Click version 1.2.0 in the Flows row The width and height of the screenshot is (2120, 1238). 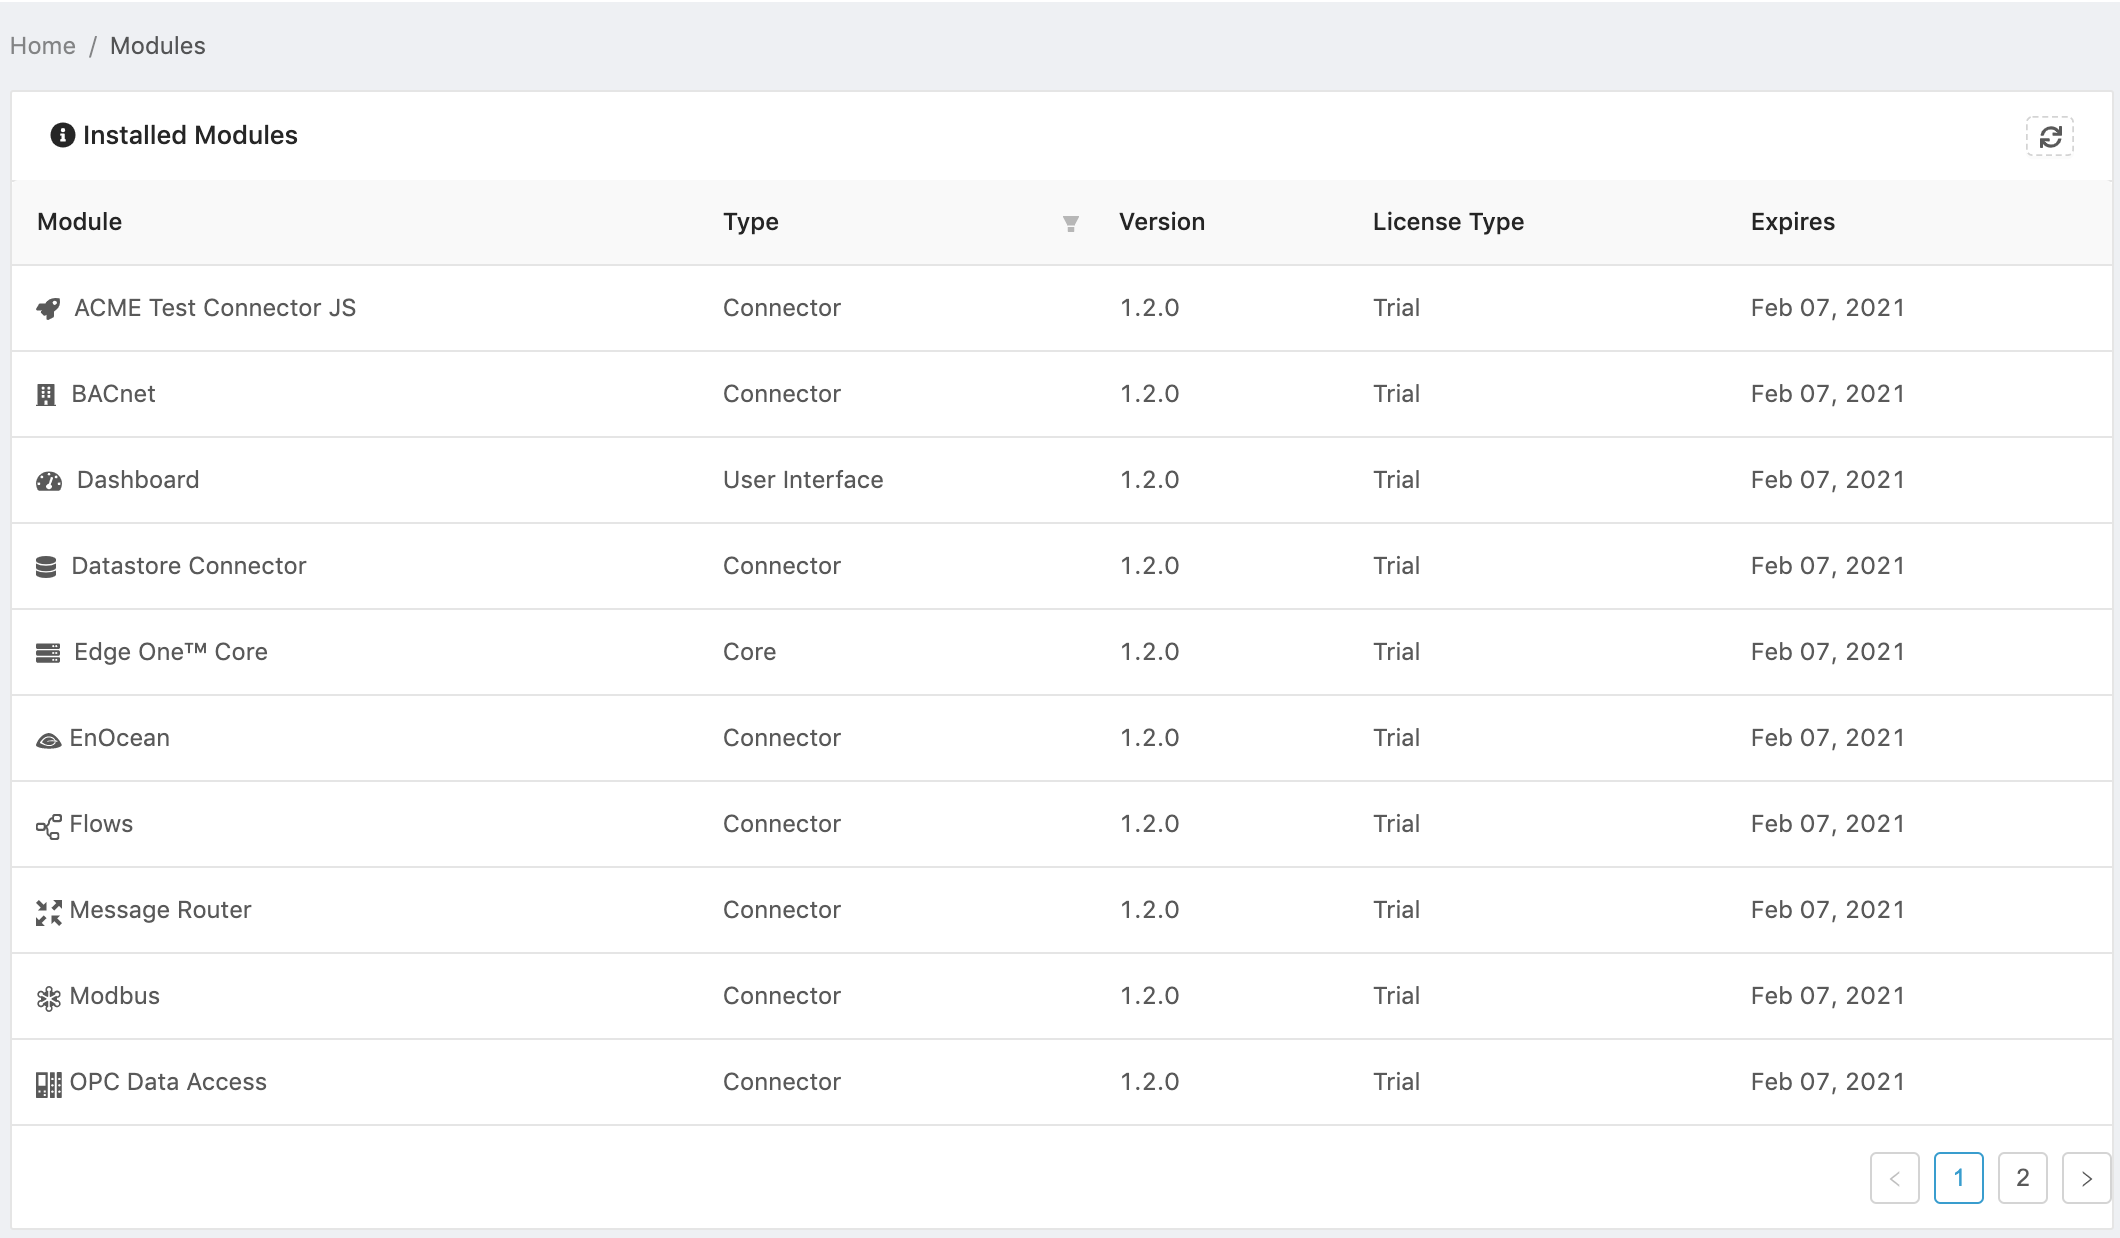tap(1150, 824)
